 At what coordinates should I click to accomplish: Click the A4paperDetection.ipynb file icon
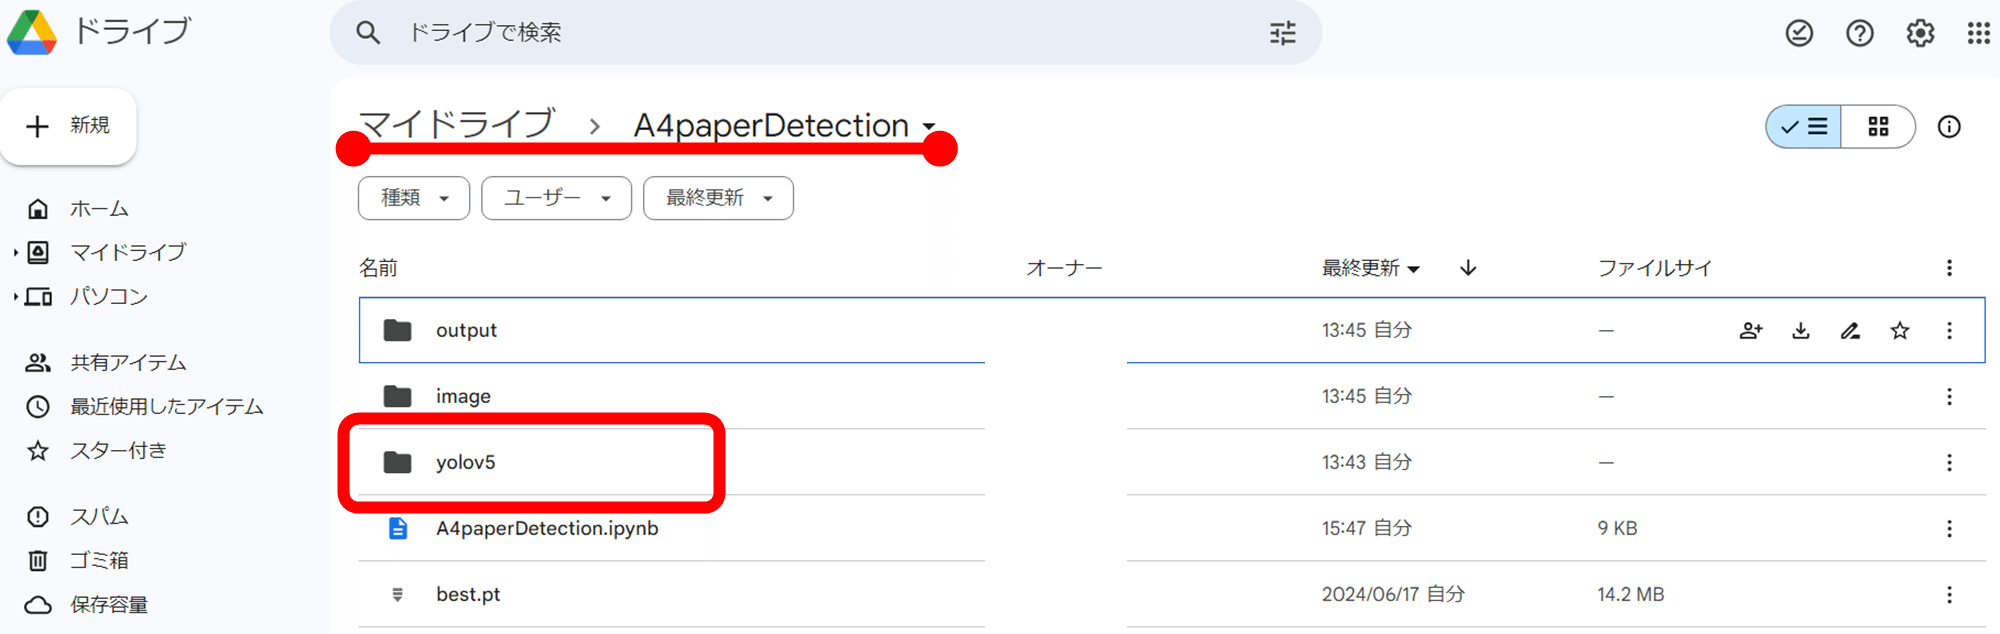point(398,528)
